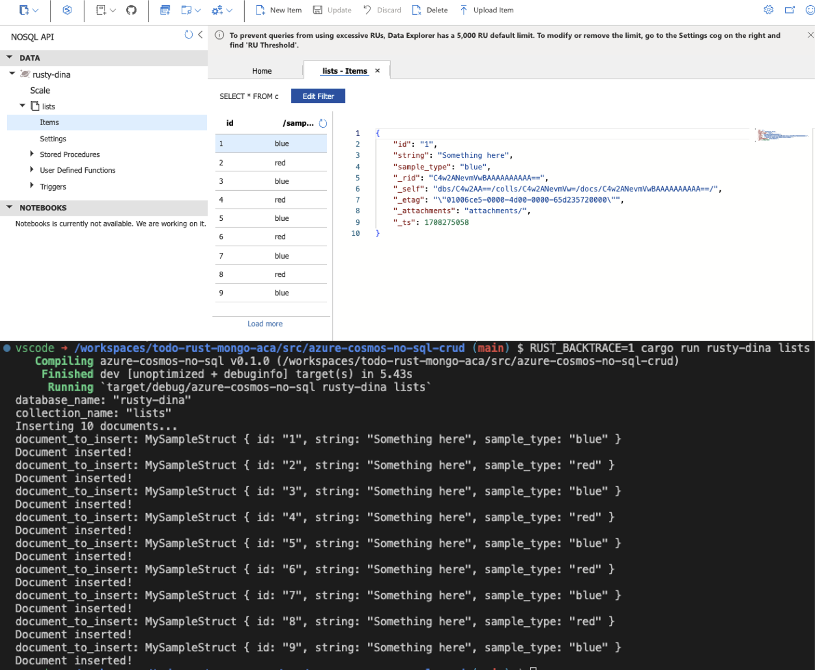Click the Load more link
Screen dimensions: 815x670
pyautogui.click(x=265, y=324)
